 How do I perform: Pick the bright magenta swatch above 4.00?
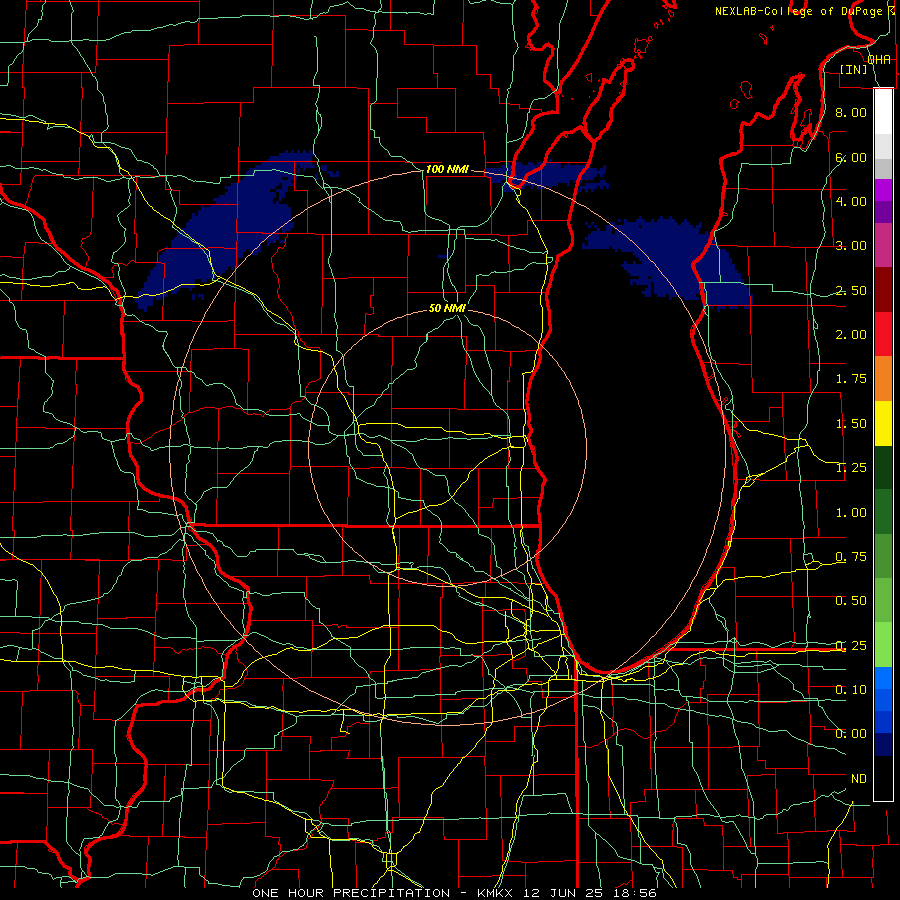pos(883,190)
